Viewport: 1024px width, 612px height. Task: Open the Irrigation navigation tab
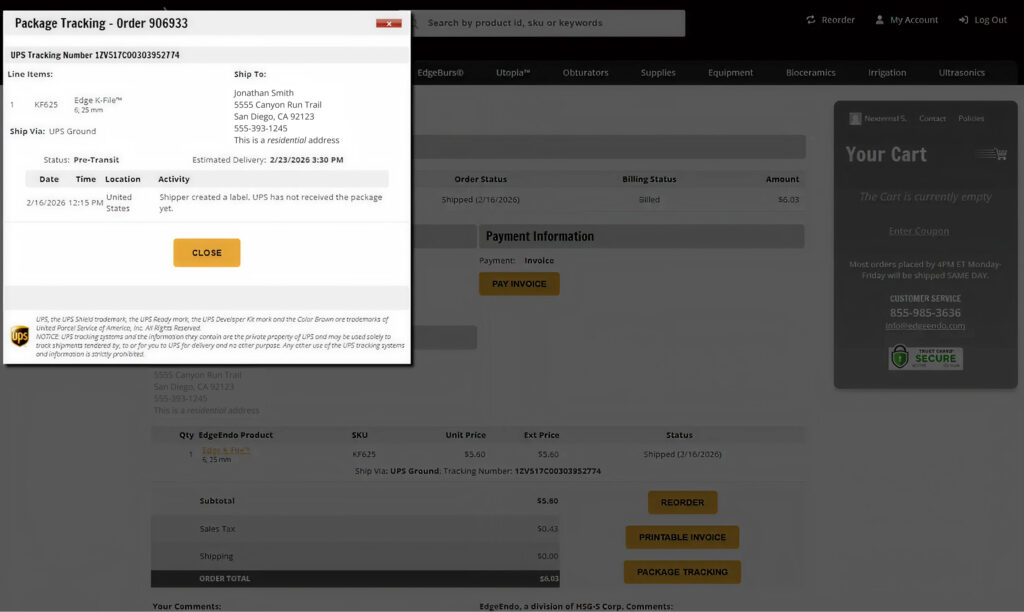pos(887,72)
